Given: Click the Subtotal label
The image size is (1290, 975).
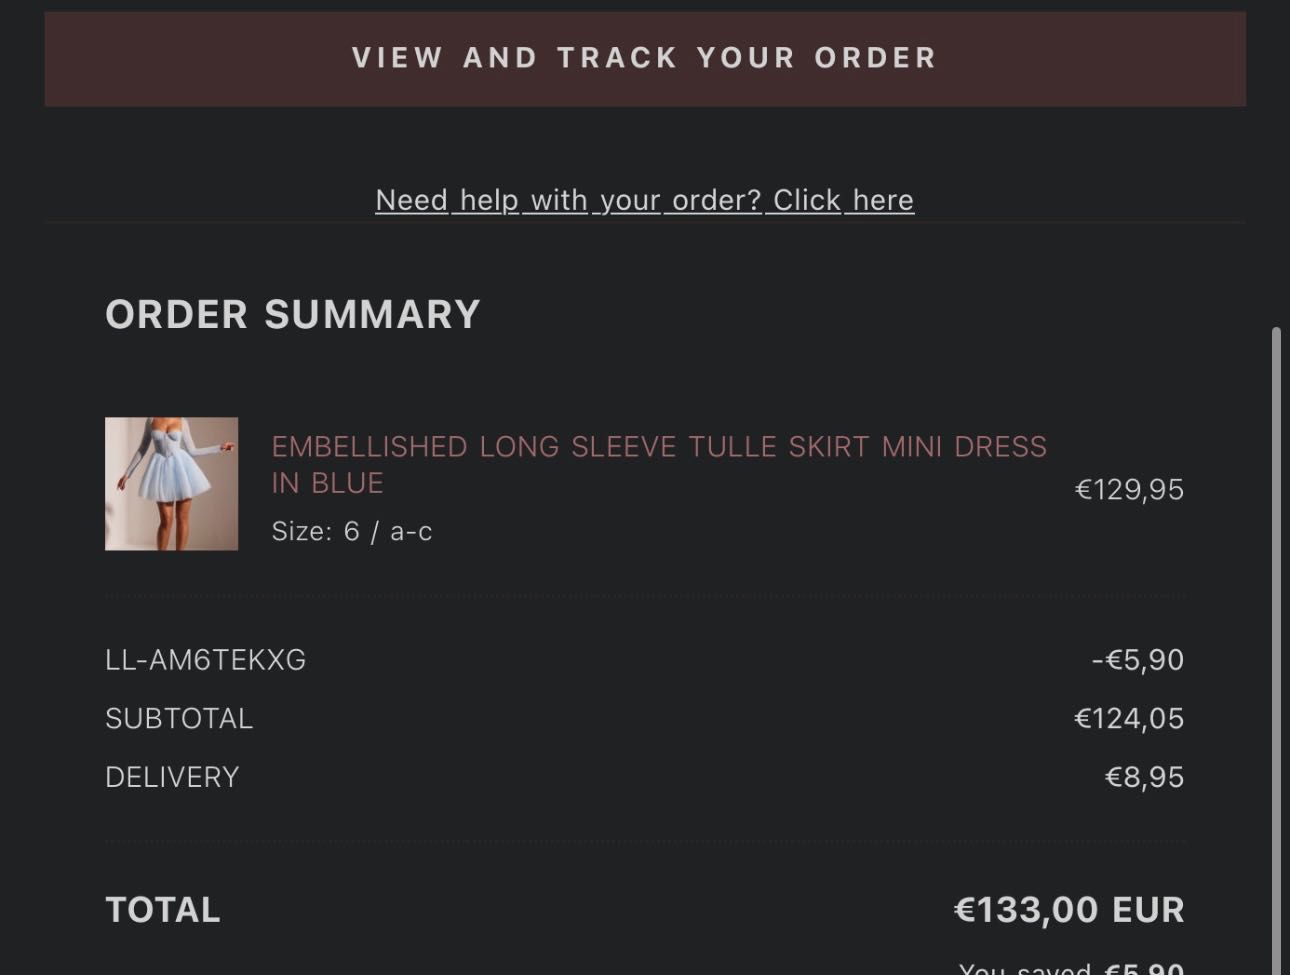Looking at the screenshot, I should click(x=179, y=718).
